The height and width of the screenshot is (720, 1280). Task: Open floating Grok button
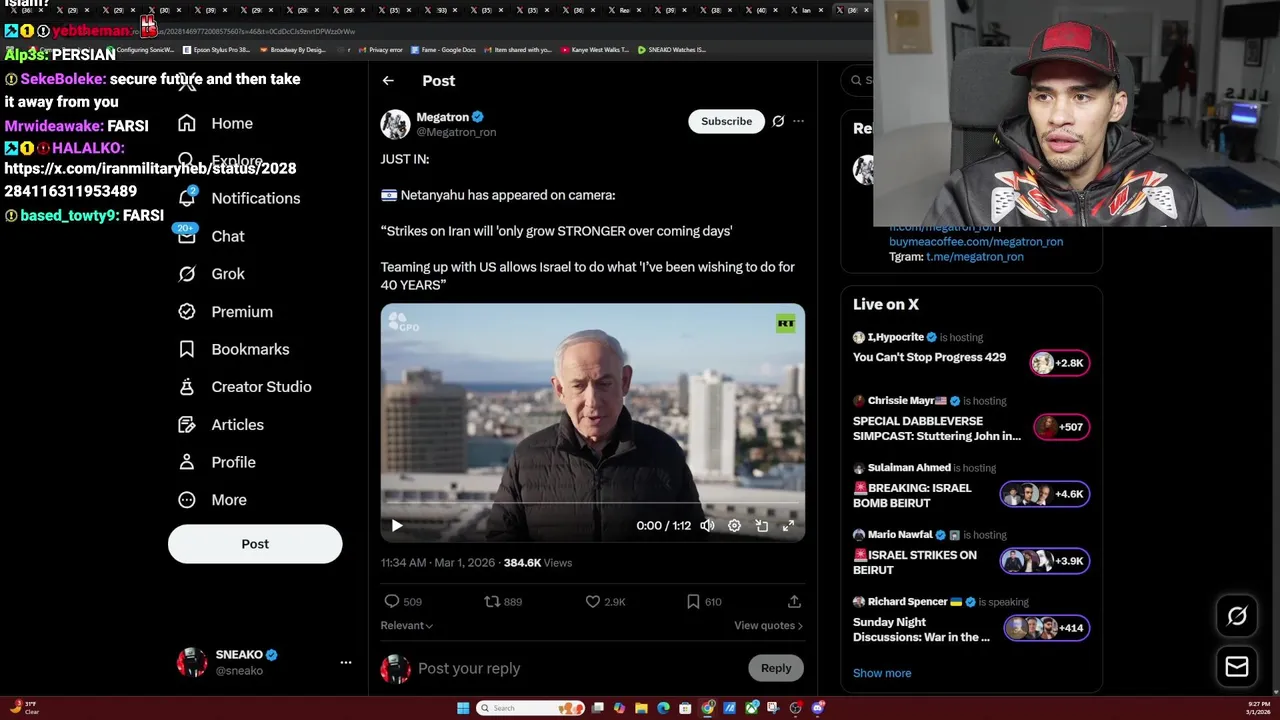click(x=1237, y=616)
